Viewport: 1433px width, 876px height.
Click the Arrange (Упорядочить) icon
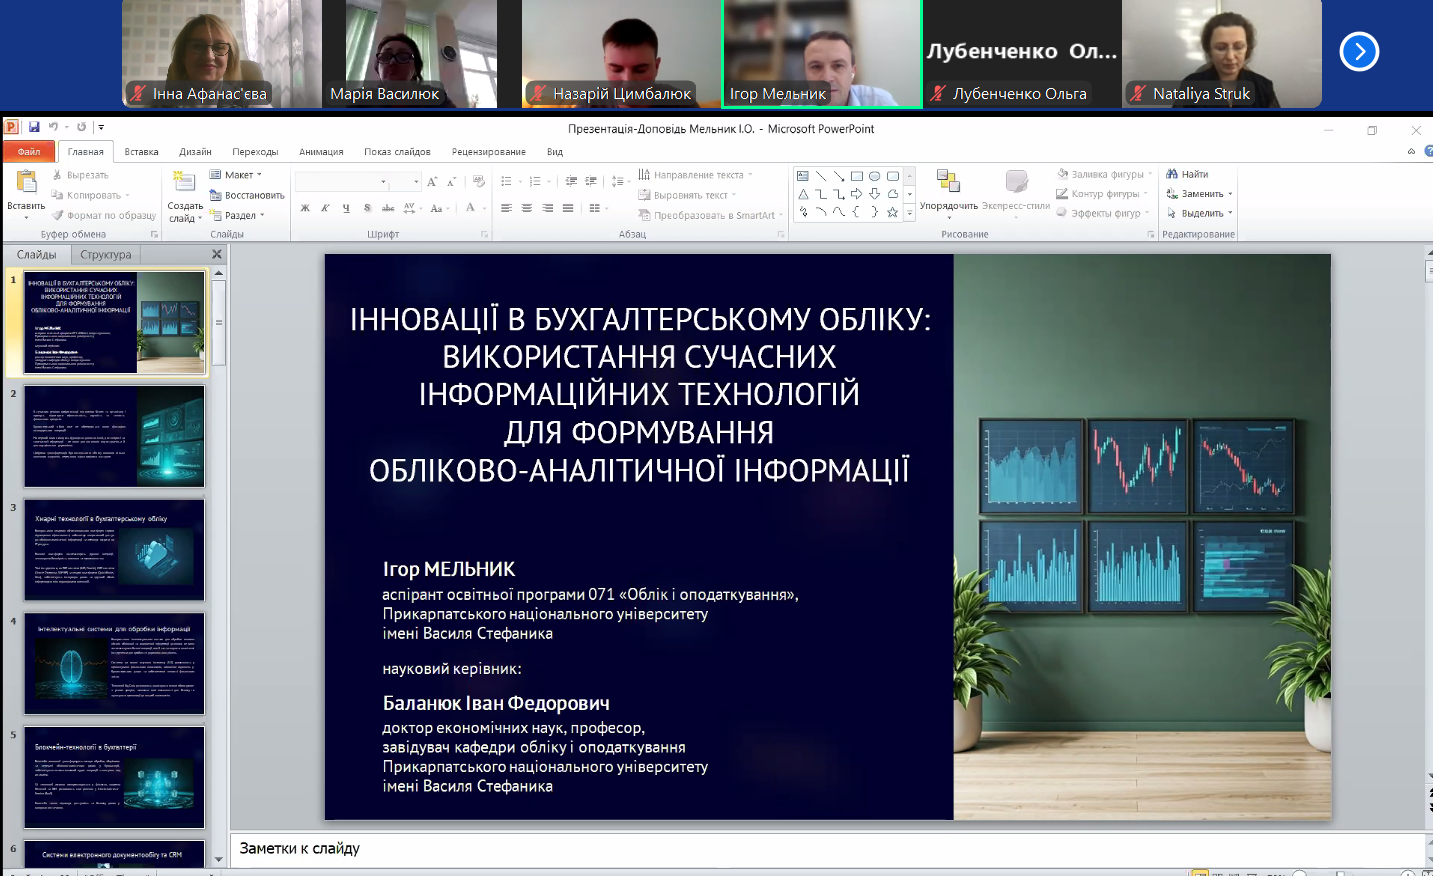click(x=948, y=182)
